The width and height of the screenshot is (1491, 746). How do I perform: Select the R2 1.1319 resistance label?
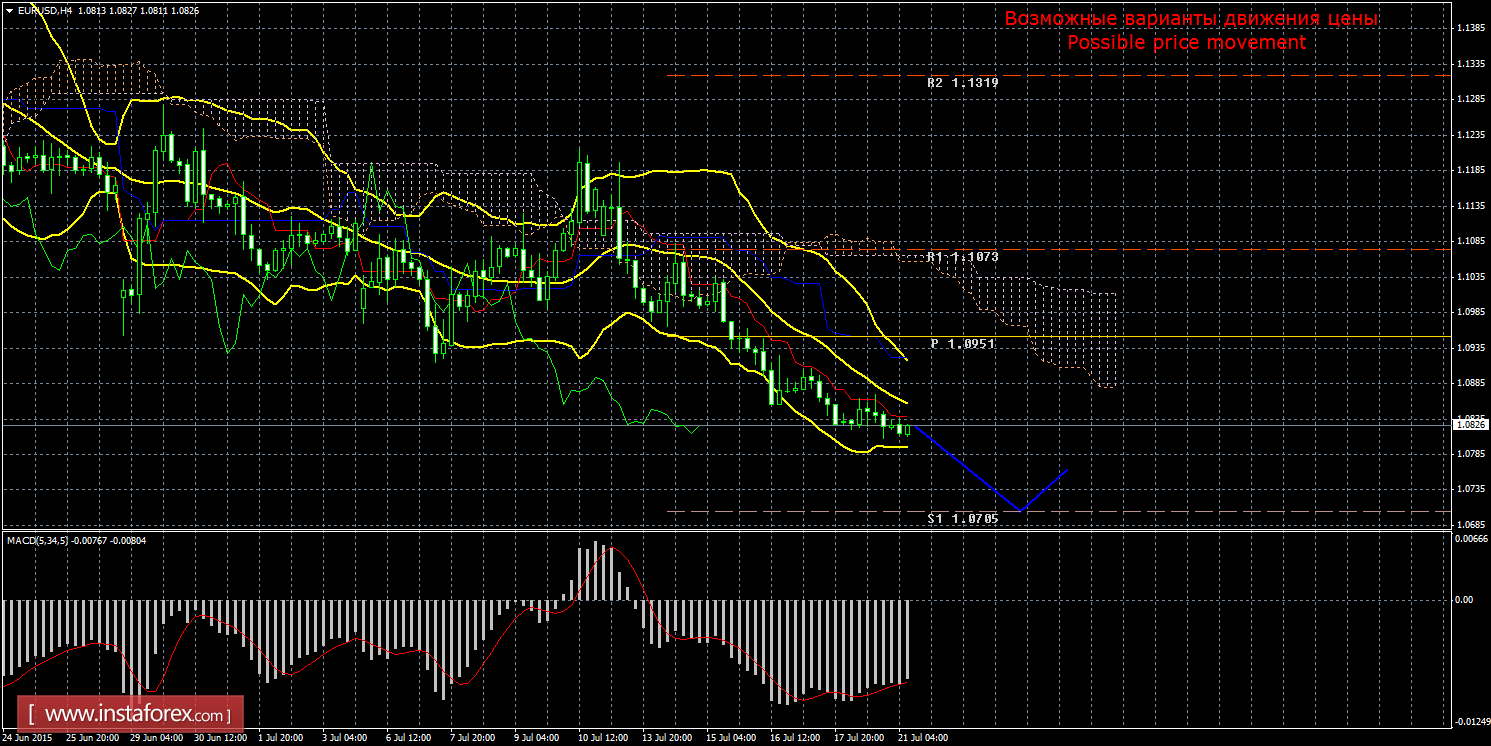click(962, 83)
